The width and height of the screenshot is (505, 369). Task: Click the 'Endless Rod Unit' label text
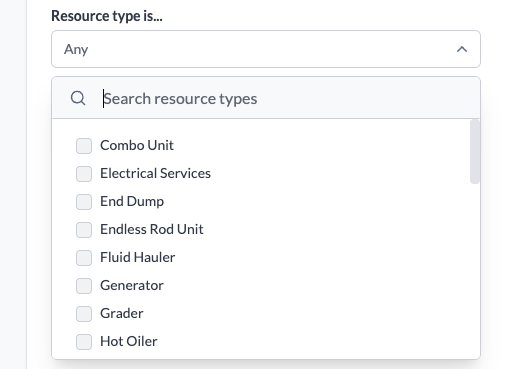click(152, 229)
